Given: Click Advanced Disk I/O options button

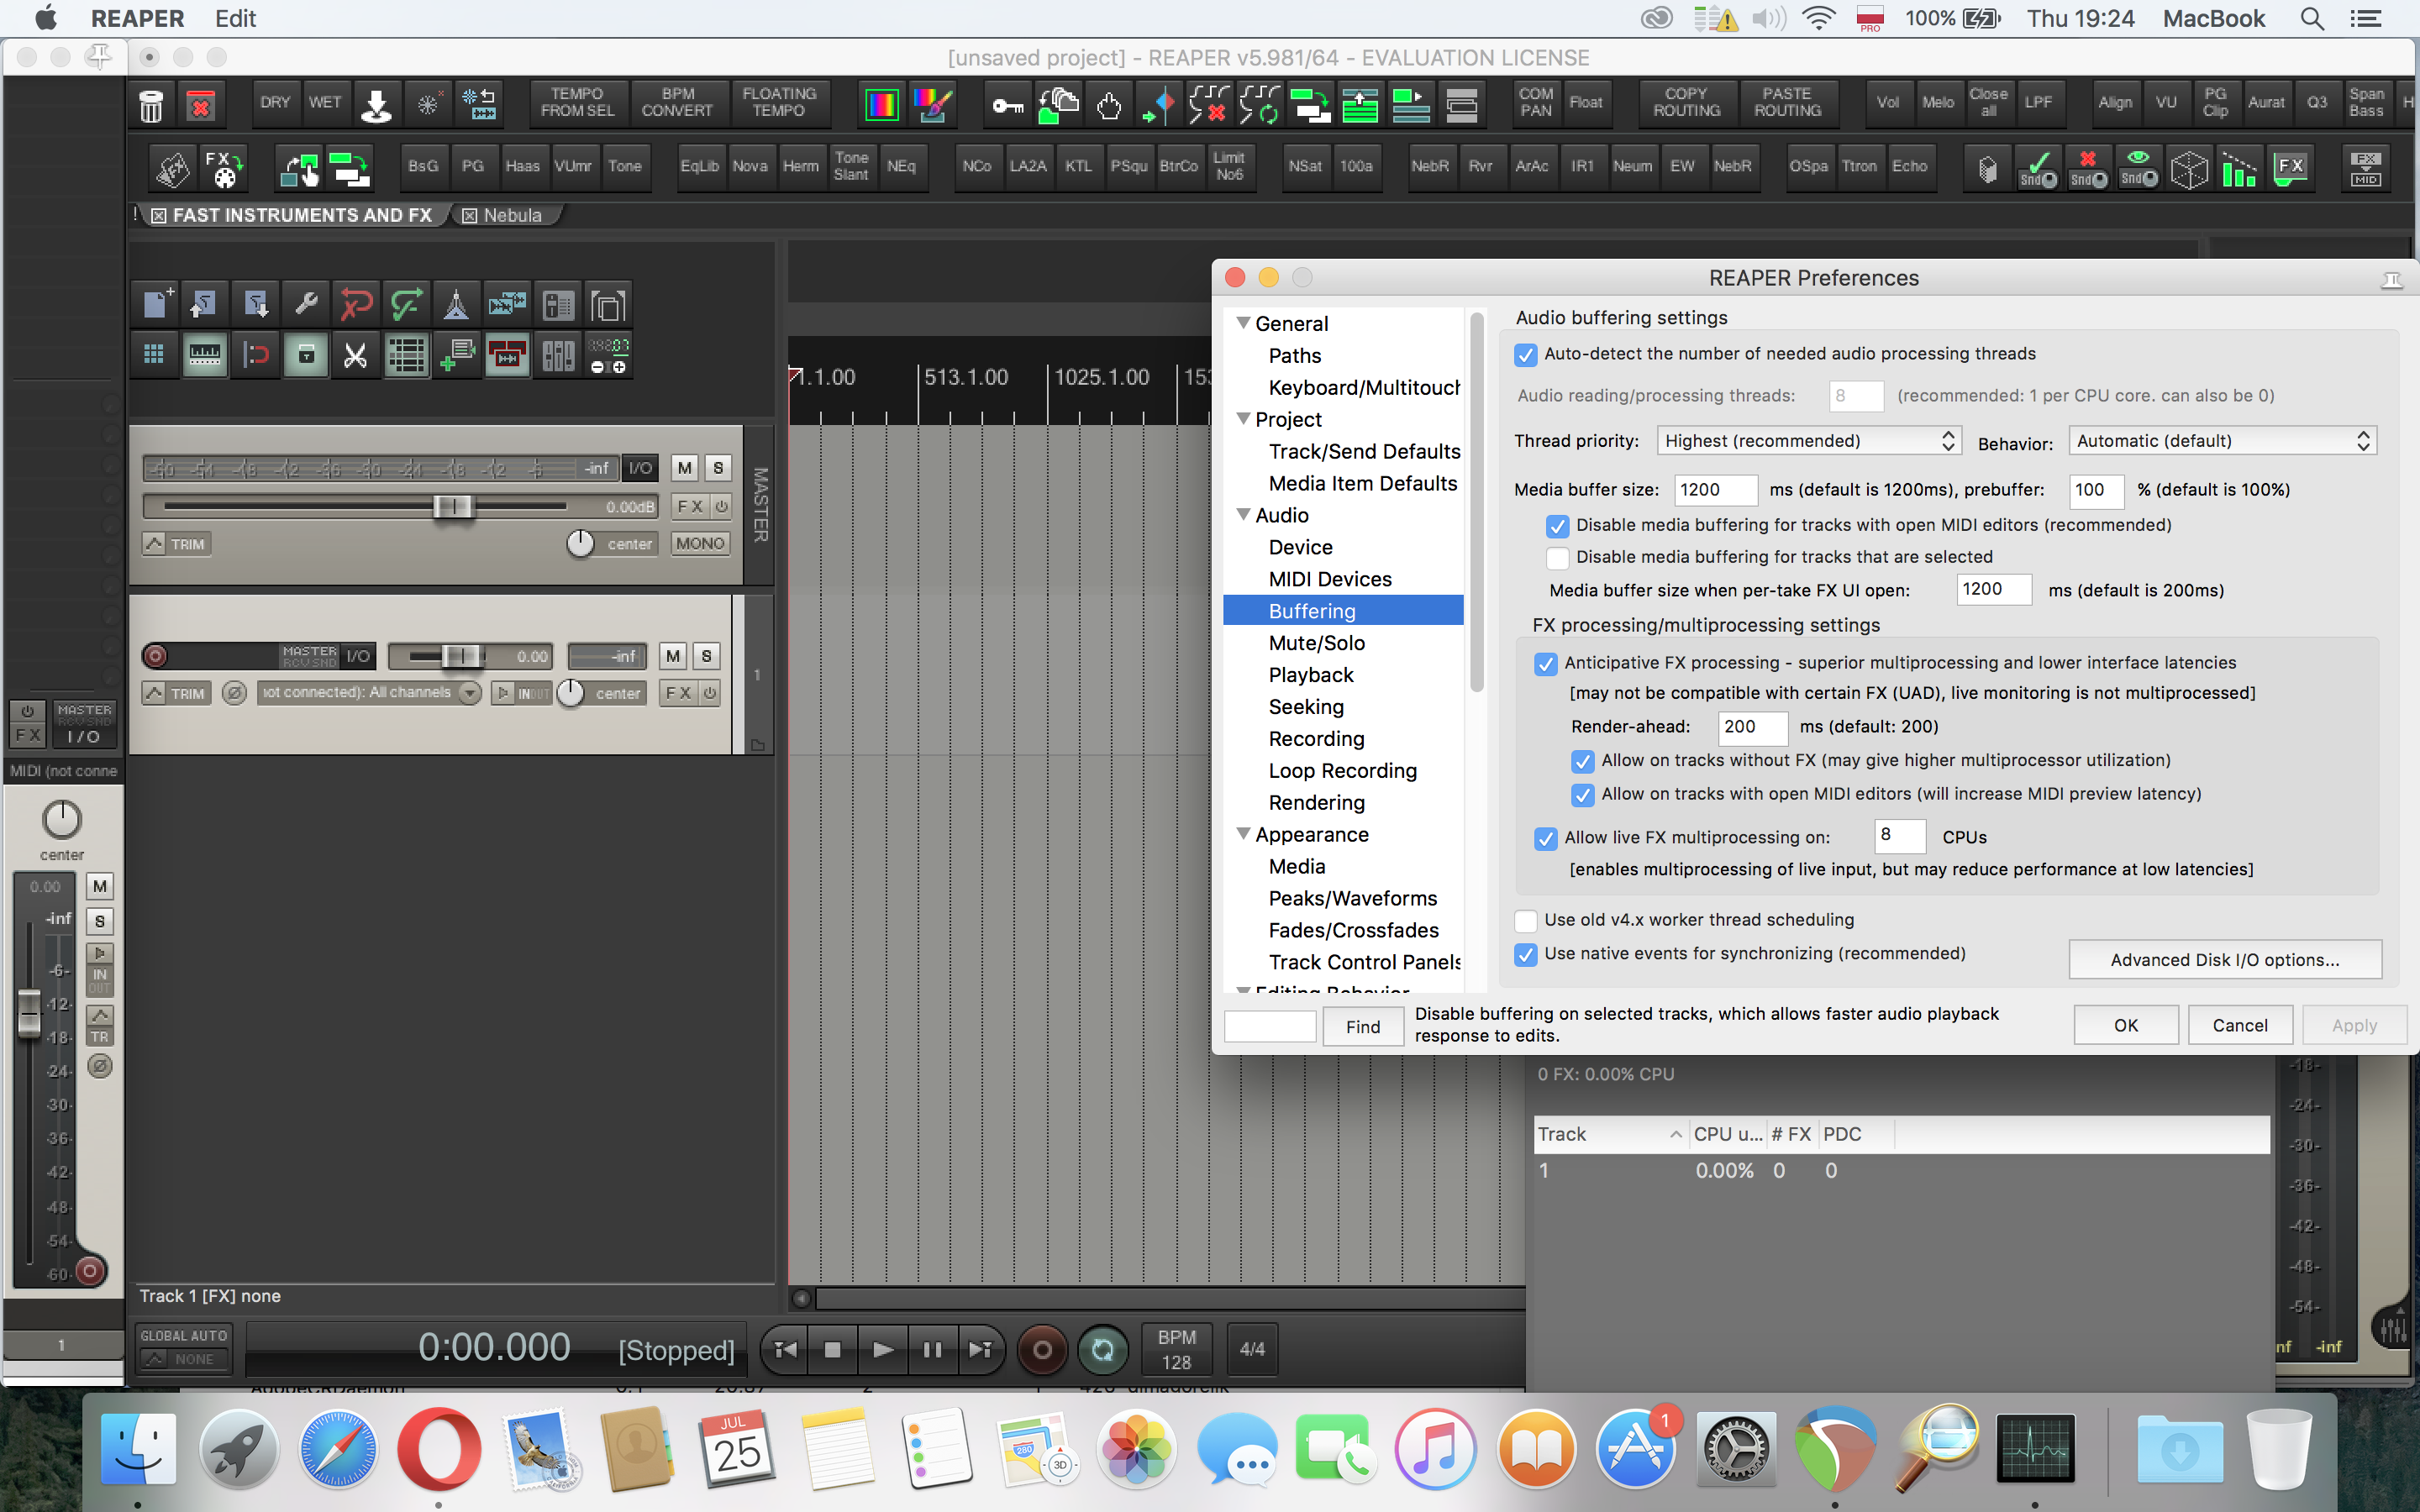Looking at the screenshot, I should coord(2224,960).
